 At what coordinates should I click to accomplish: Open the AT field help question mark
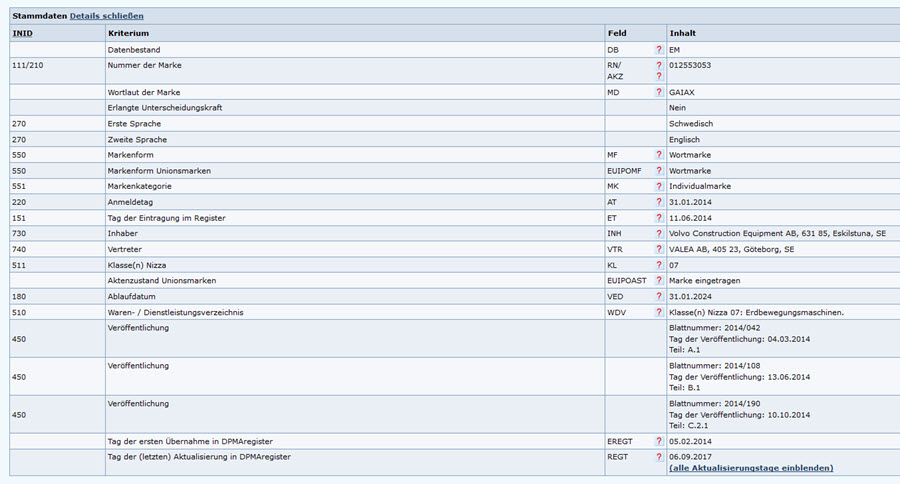tap(659, 202)
